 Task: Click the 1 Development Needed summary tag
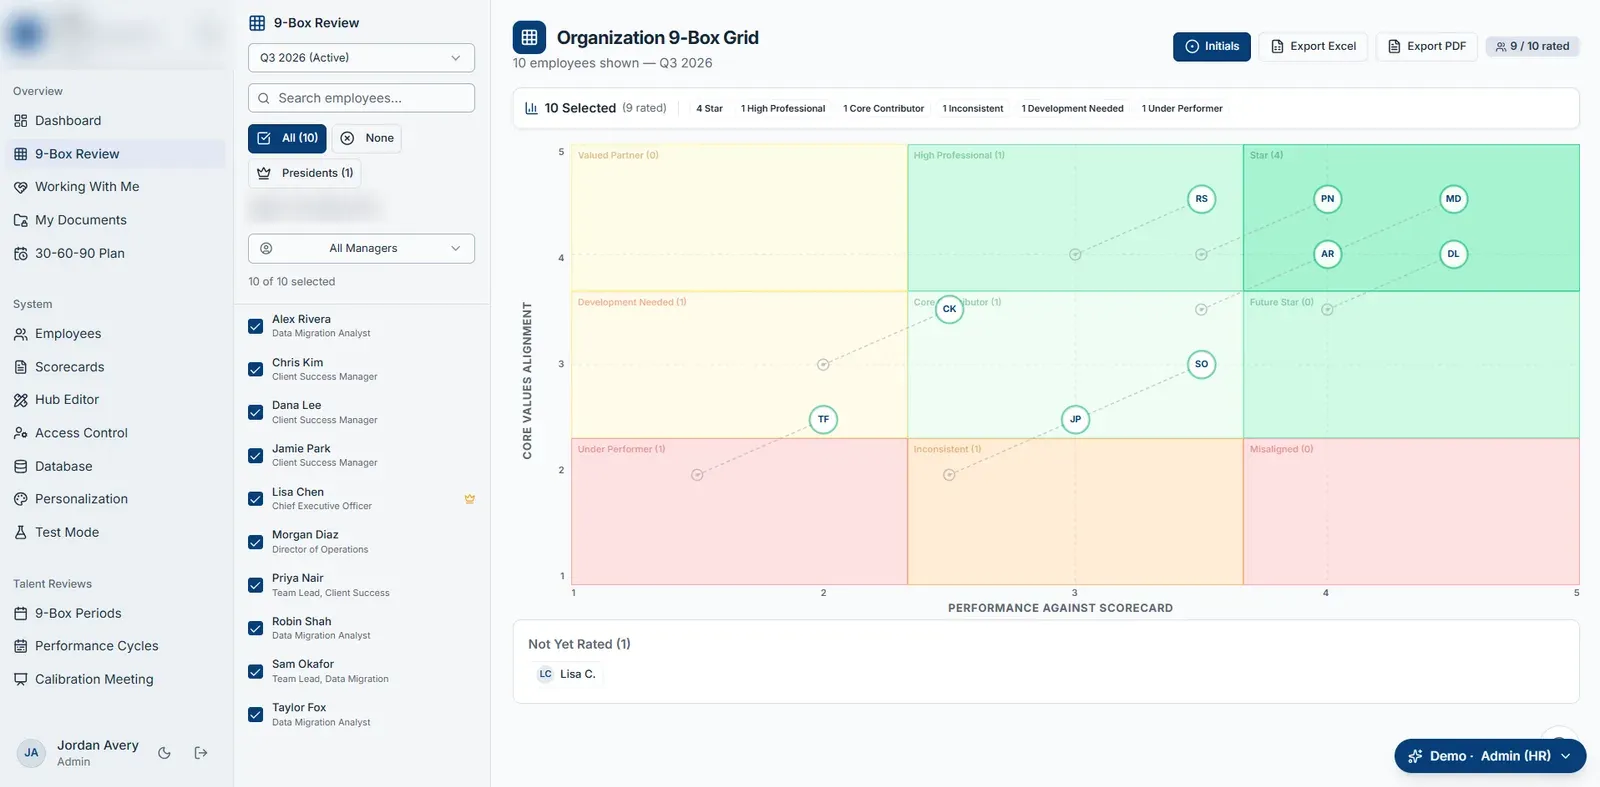click(1072, 109)
